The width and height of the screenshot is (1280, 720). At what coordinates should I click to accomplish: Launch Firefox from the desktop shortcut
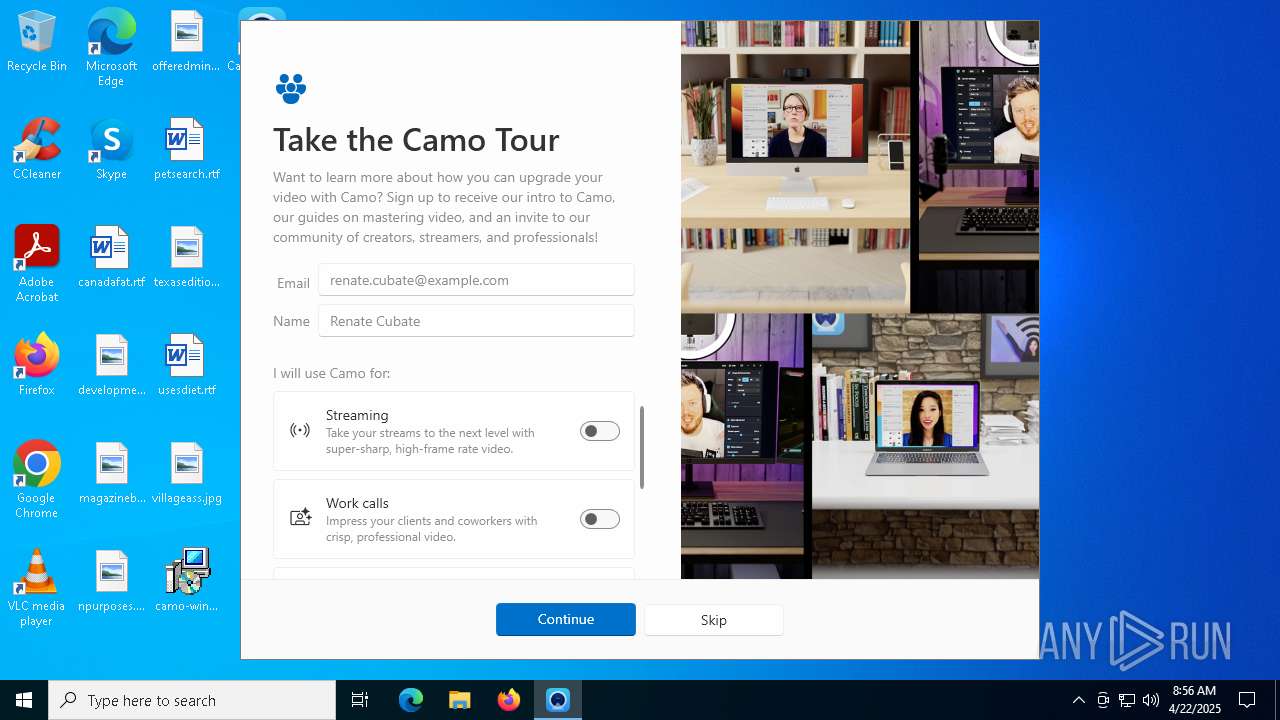click(x=37, y=365)
